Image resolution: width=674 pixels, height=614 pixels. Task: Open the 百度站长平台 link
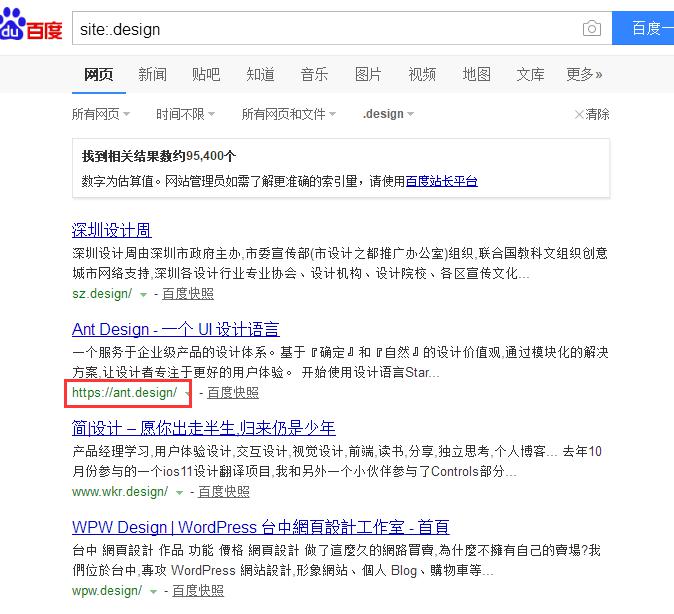pyautogui.click(x=441, y=181)
